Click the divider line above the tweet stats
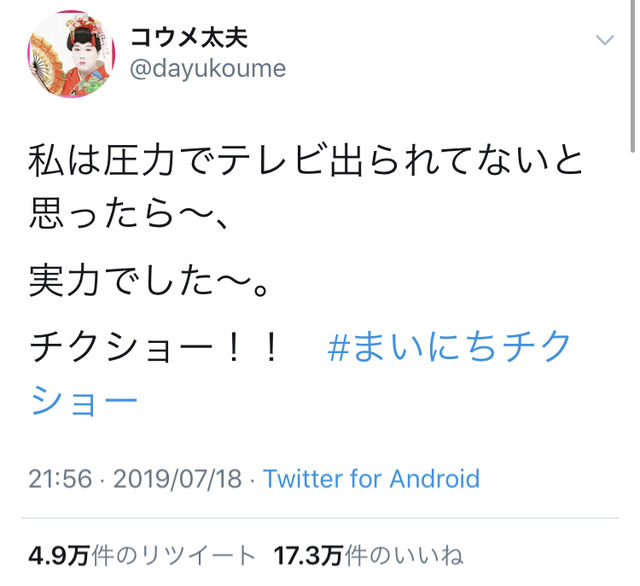 320,518
